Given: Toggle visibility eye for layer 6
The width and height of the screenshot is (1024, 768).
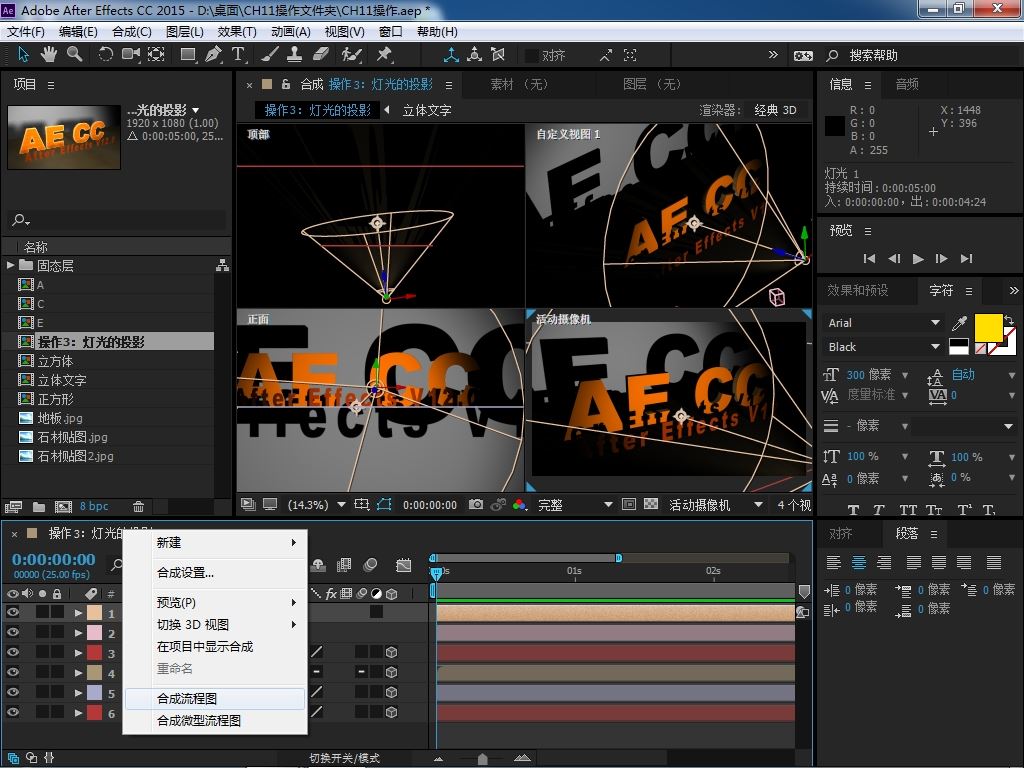Looking at the screenshot, I should 13,712.
